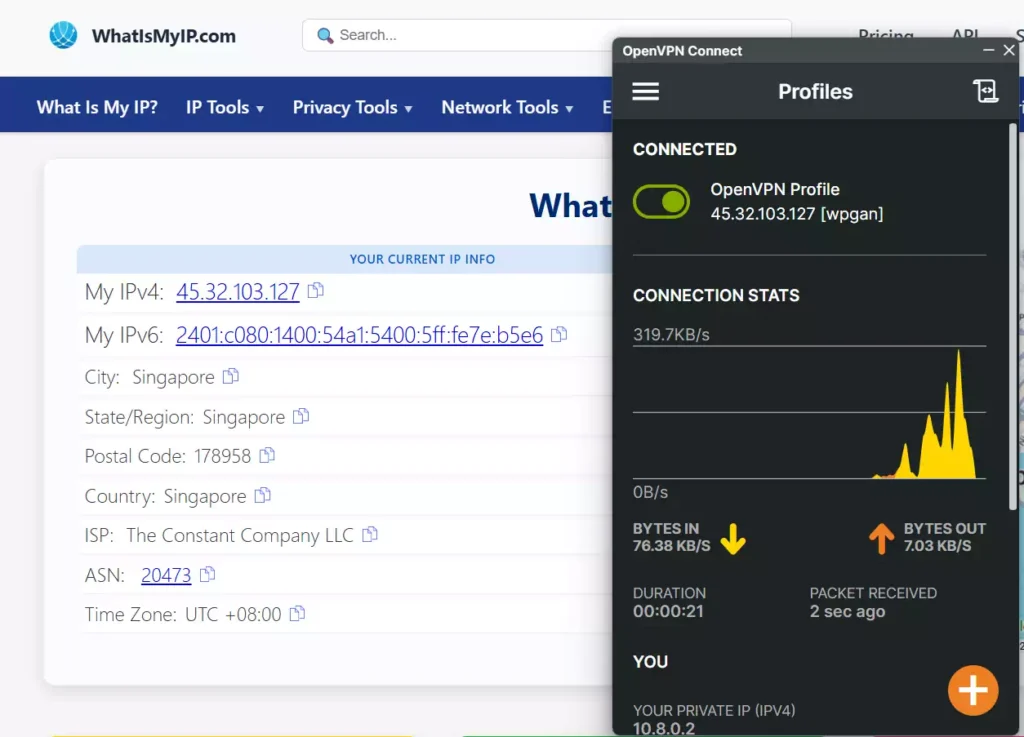Click The Constant Company LLC text
Viewport: 1024px width, 737px height.
point(240,535)
